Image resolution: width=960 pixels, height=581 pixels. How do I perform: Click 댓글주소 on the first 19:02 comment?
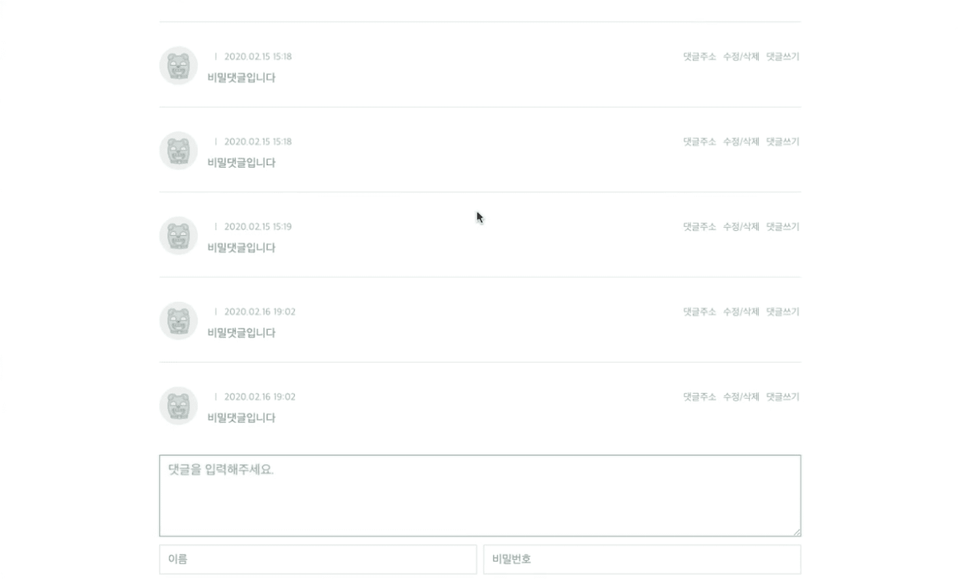(x=699, y=312)
